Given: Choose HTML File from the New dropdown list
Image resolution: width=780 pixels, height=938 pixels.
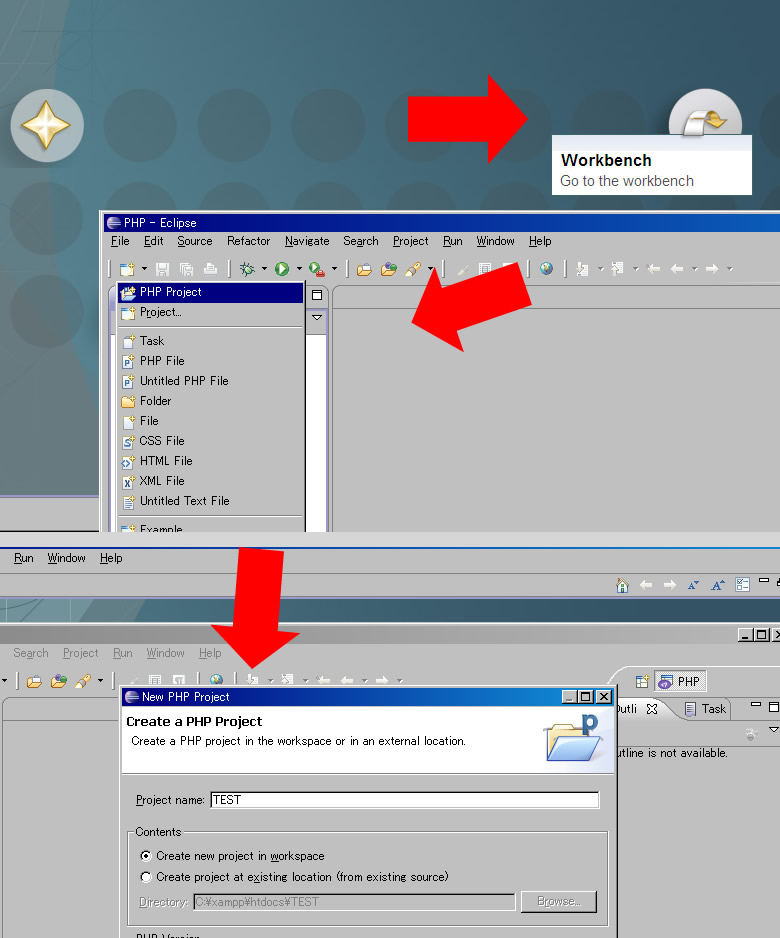Looking at the screenshot, I should (x=211, y=461).
